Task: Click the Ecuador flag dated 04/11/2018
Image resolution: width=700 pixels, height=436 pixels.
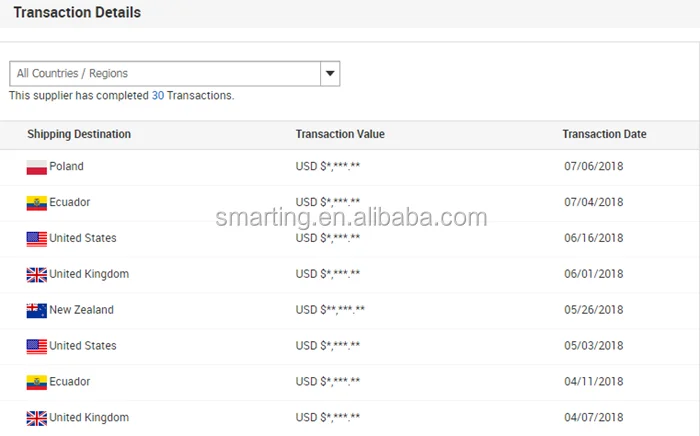Action: click(37, 383)
